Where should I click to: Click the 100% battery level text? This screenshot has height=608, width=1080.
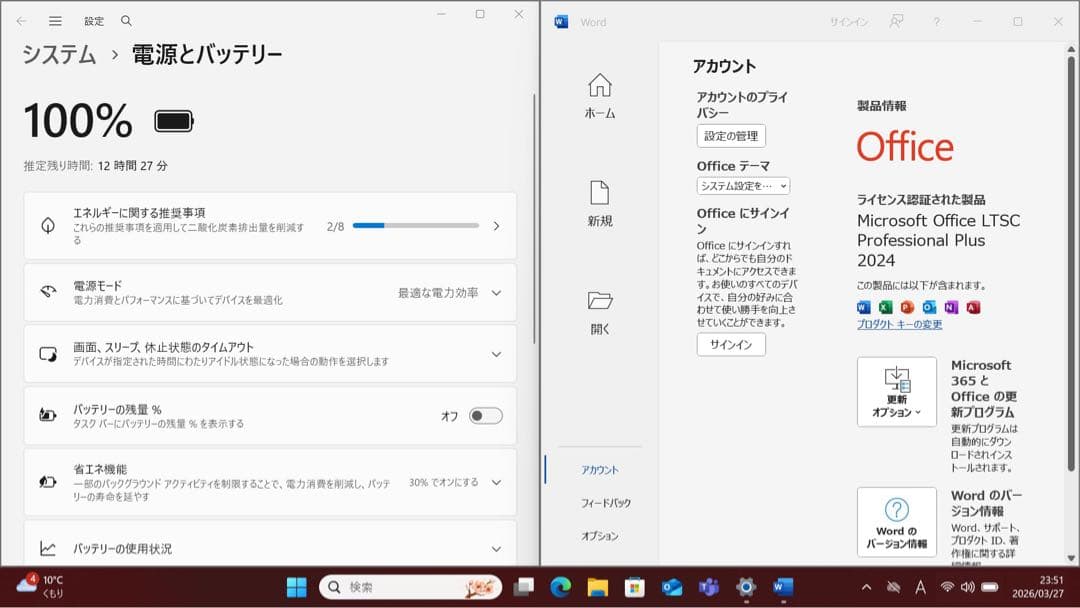pyautogui.click(x=78, y=121)
